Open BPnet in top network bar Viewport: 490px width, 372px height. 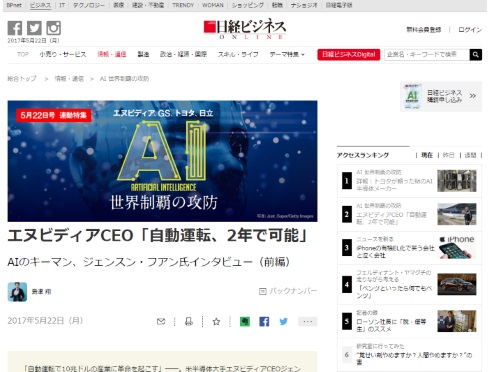(x=14, y=5)
